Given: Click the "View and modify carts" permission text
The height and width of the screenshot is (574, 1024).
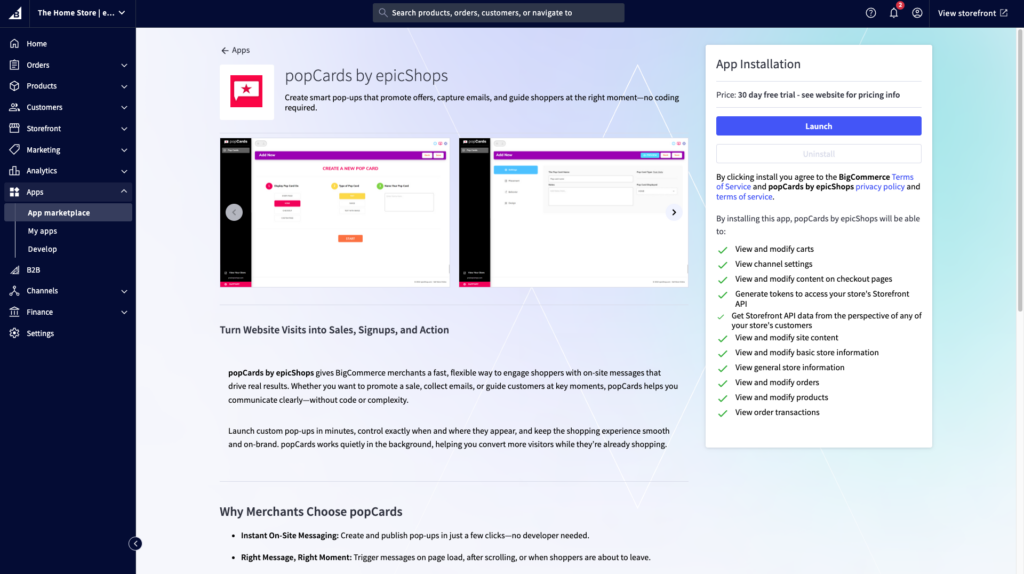Looking at the screenshot, I should tap(774, 249).
